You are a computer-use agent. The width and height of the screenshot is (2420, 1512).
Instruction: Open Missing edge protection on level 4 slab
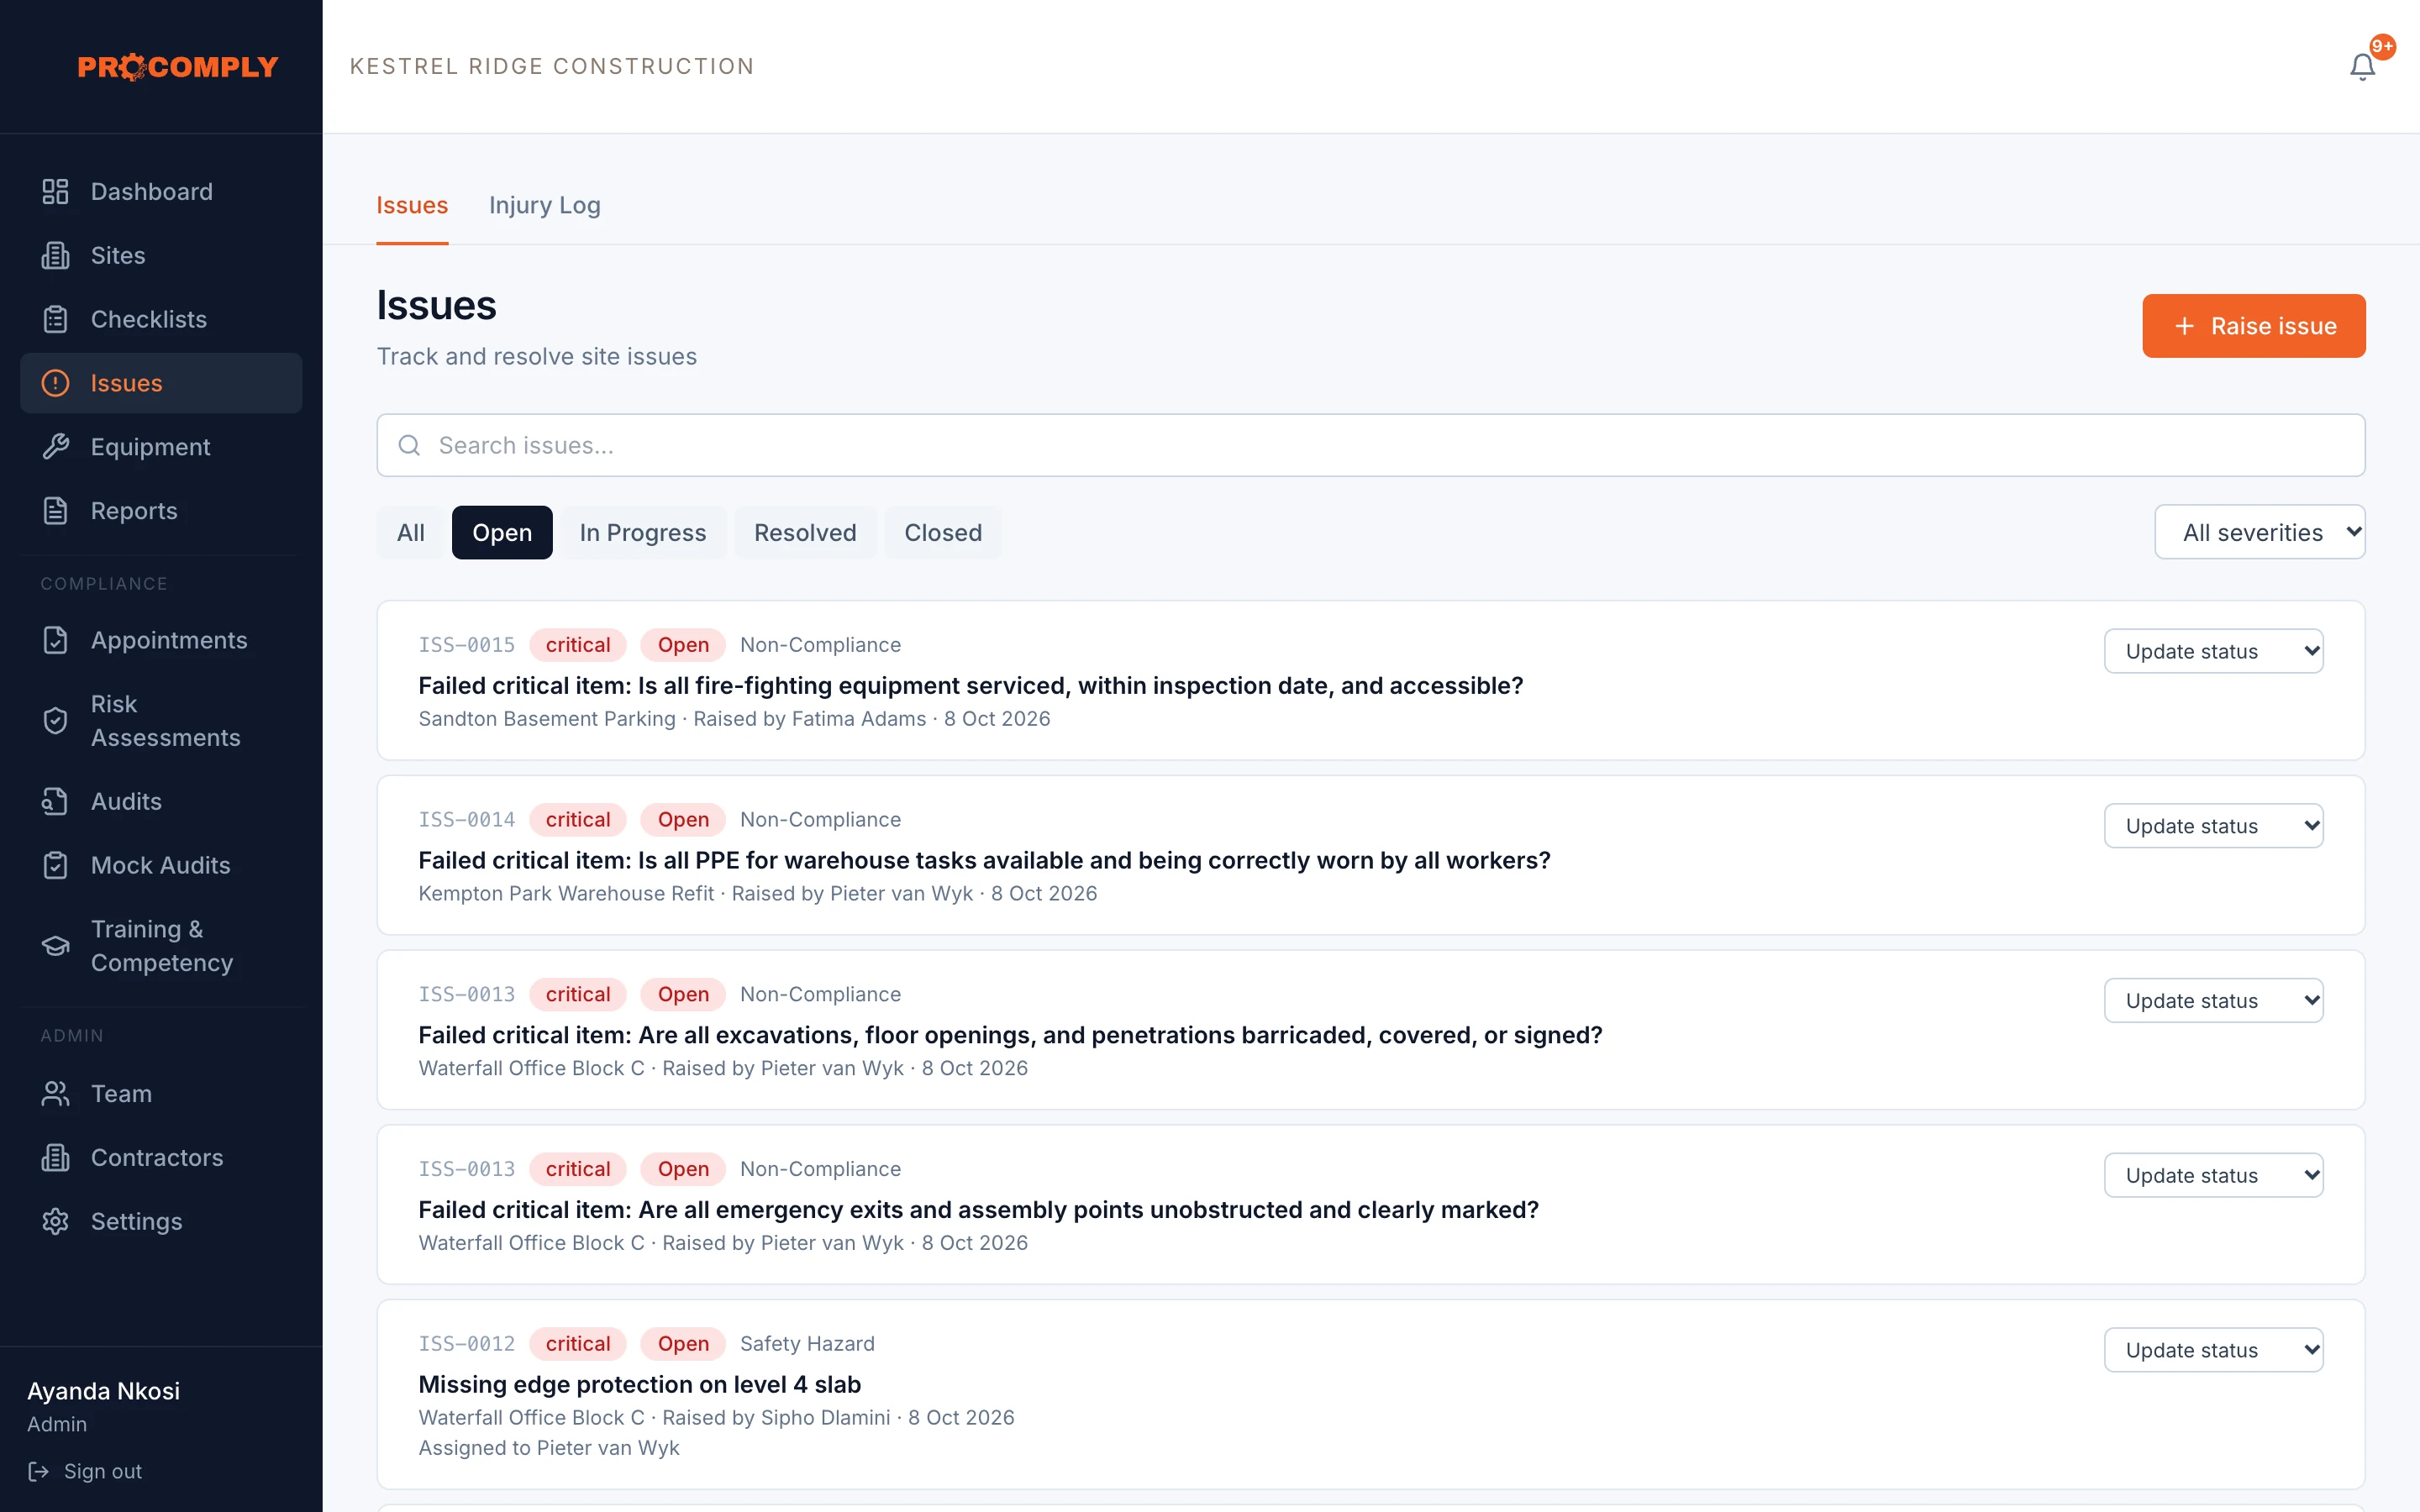click(639, 1385)
